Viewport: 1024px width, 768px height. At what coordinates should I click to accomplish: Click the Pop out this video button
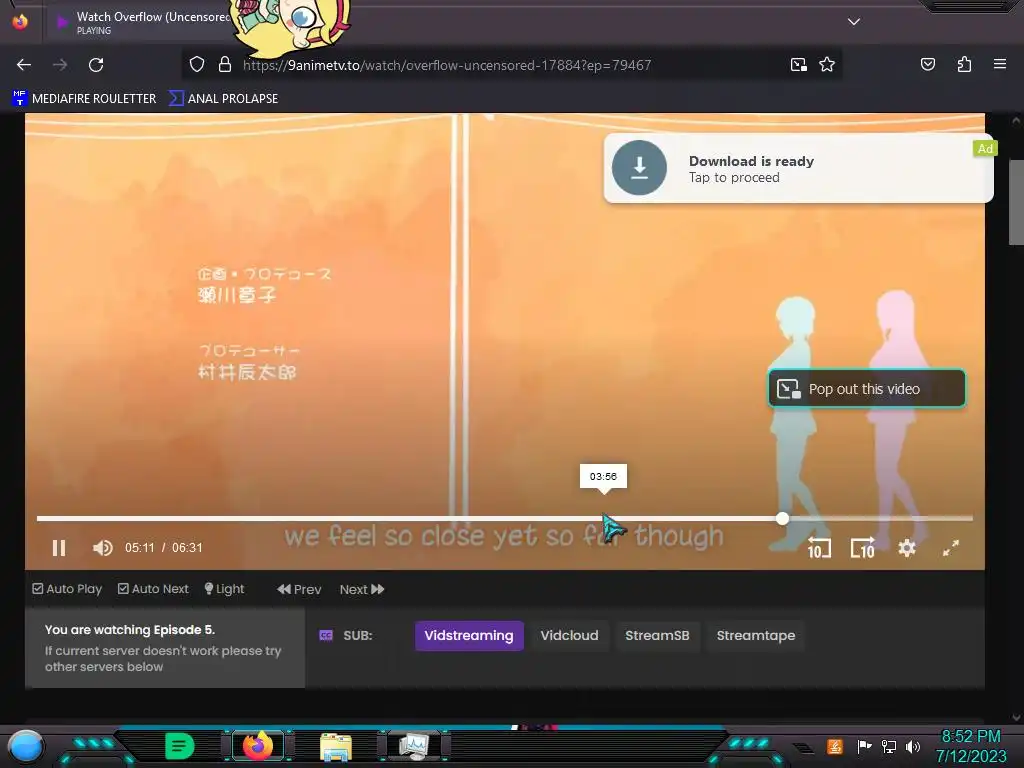867,389
